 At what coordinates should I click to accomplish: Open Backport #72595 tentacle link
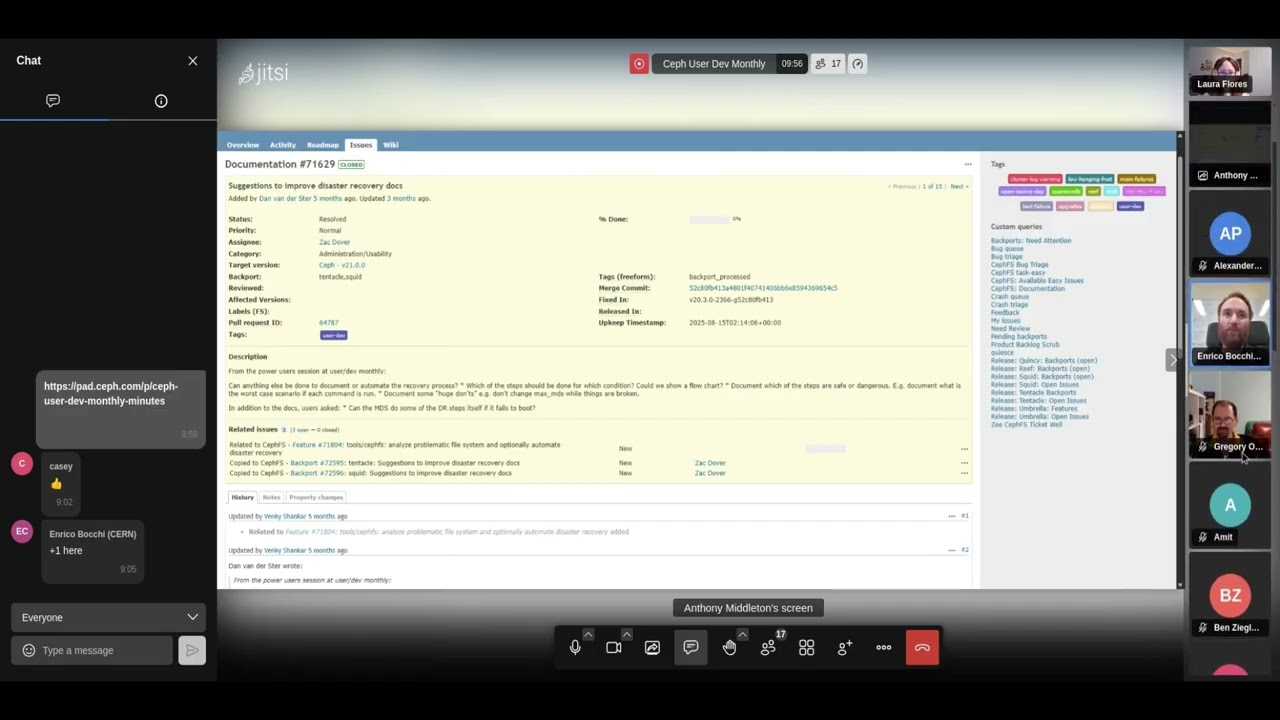click(x=317, y=463)
